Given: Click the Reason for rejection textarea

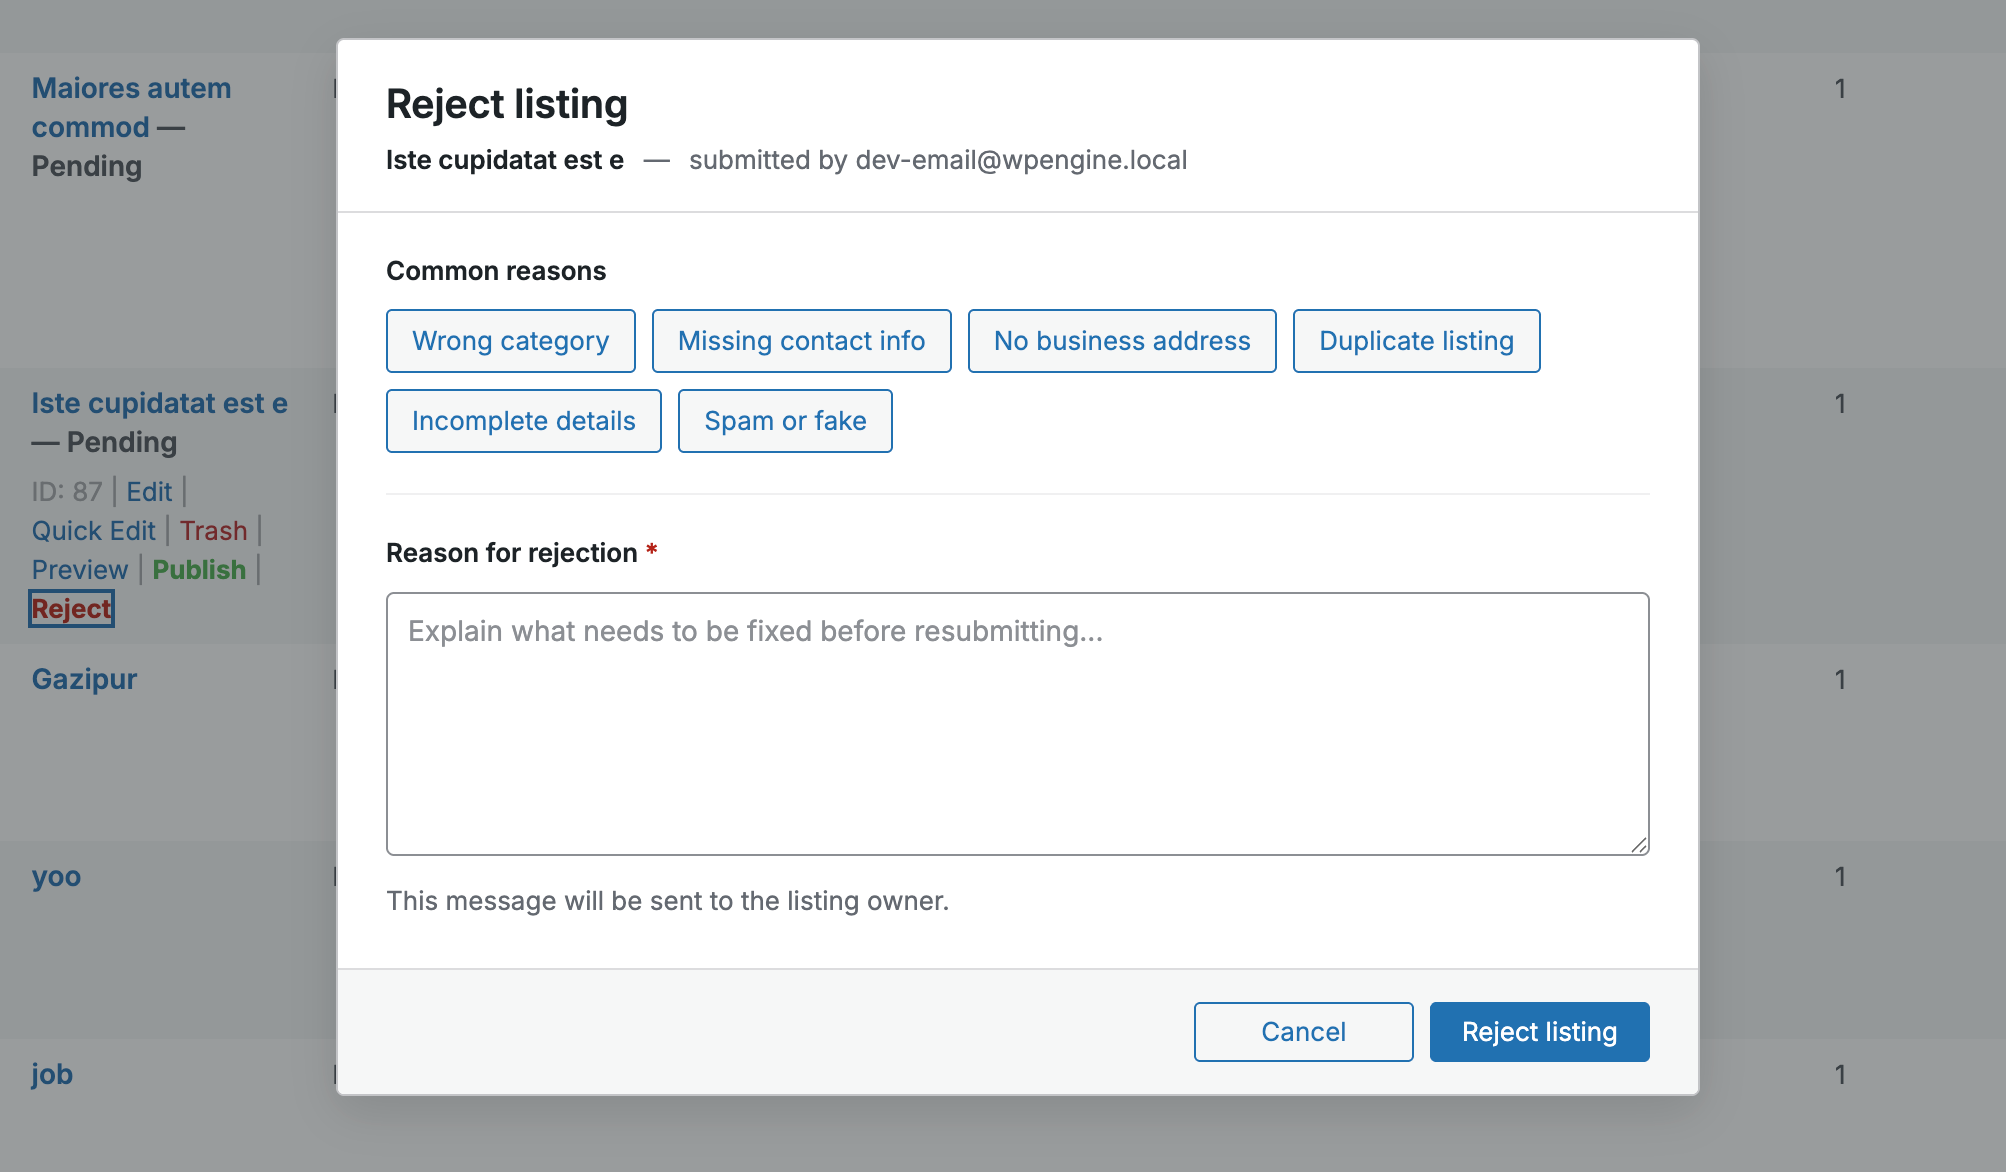Looking at the screenshot, I should (1018, 724).
